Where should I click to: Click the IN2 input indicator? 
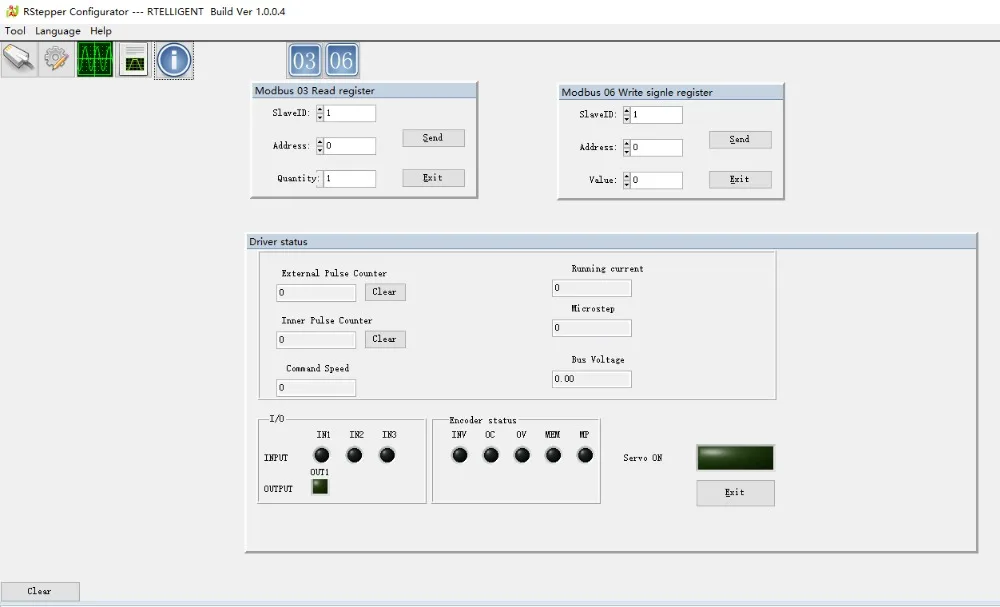355,455
